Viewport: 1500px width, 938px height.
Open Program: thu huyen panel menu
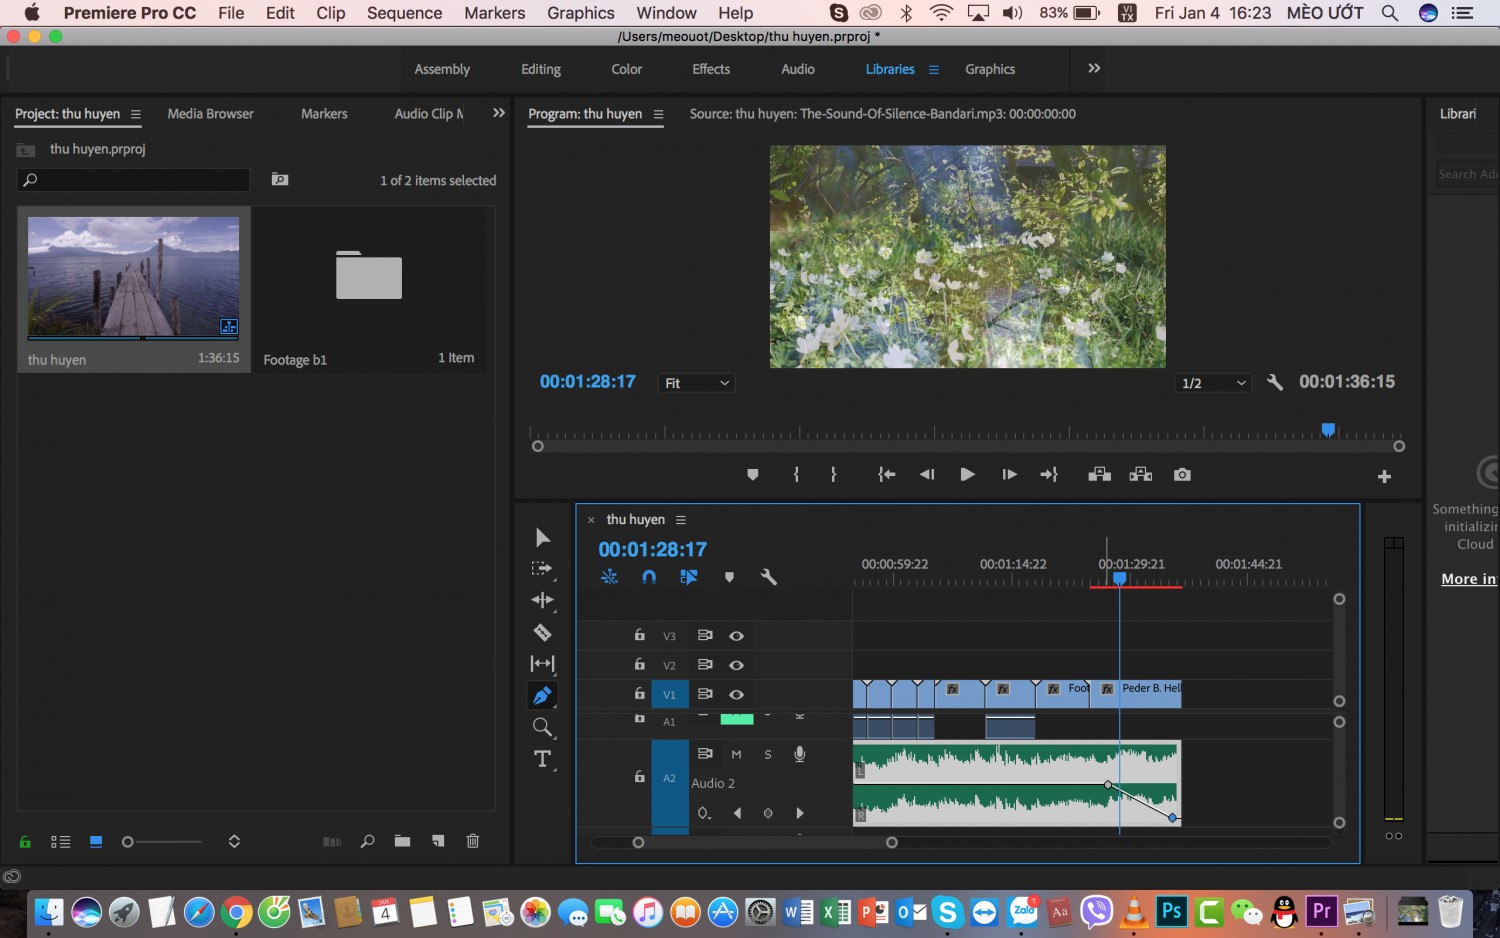coord(658,114)
